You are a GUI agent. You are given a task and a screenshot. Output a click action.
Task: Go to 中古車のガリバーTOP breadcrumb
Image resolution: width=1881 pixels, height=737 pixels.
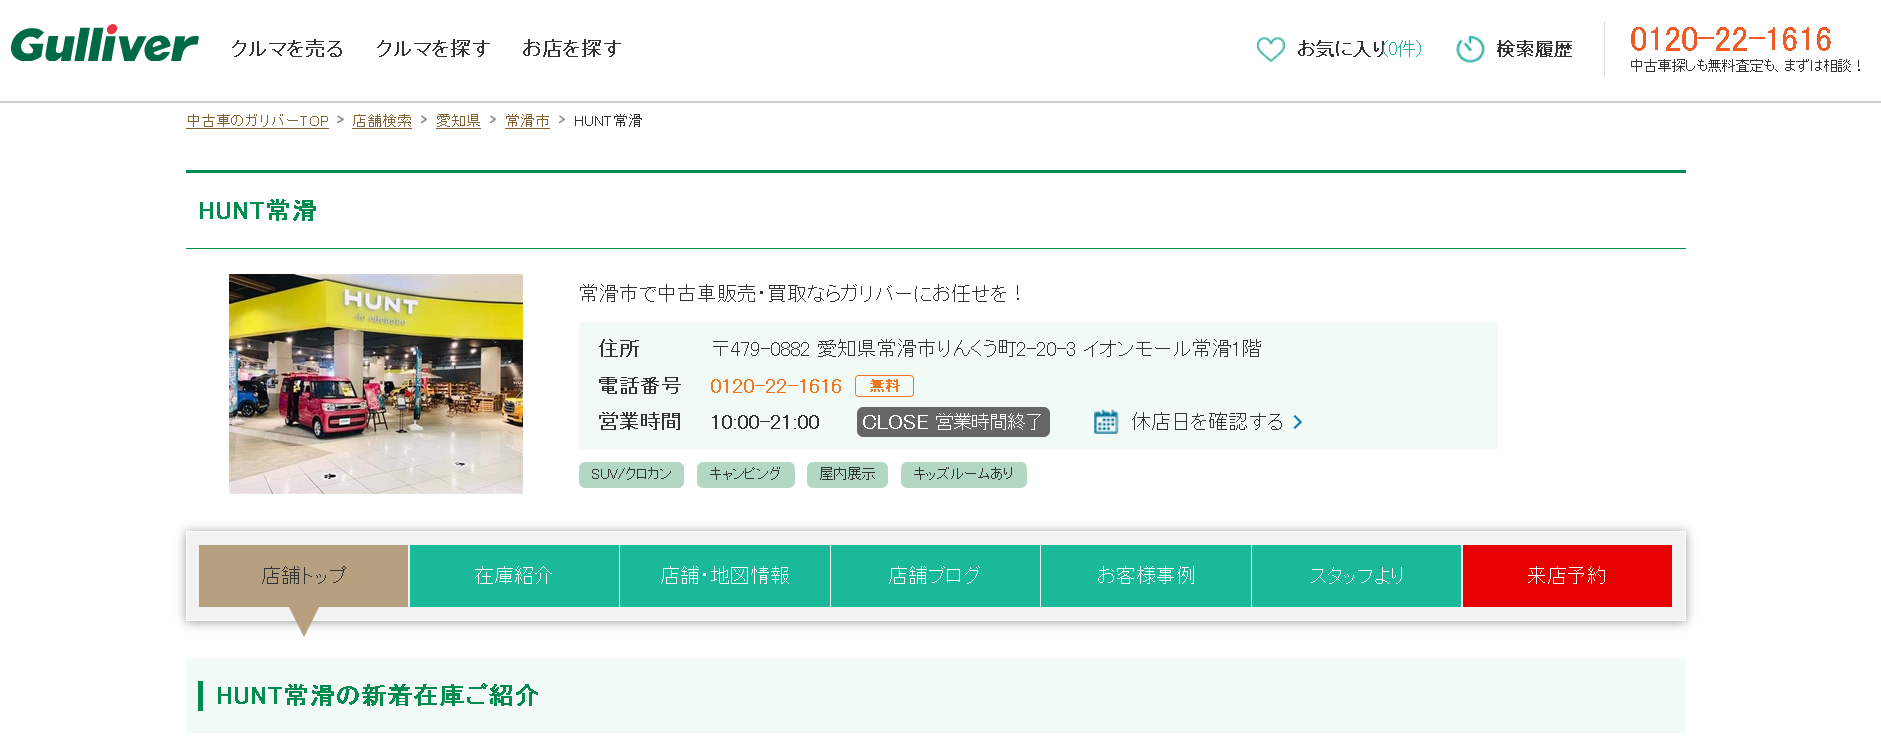[x=257, y=121]
